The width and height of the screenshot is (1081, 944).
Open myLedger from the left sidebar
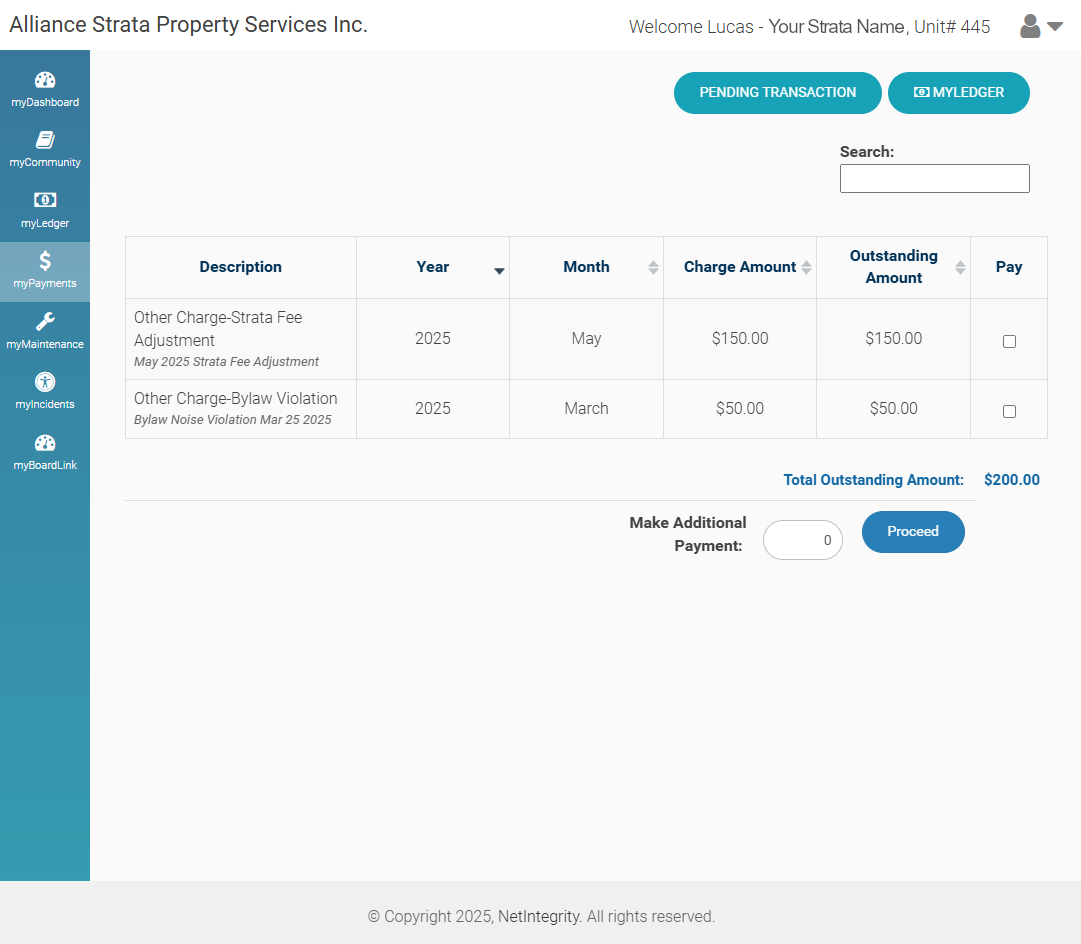click(x=45, y=210)
